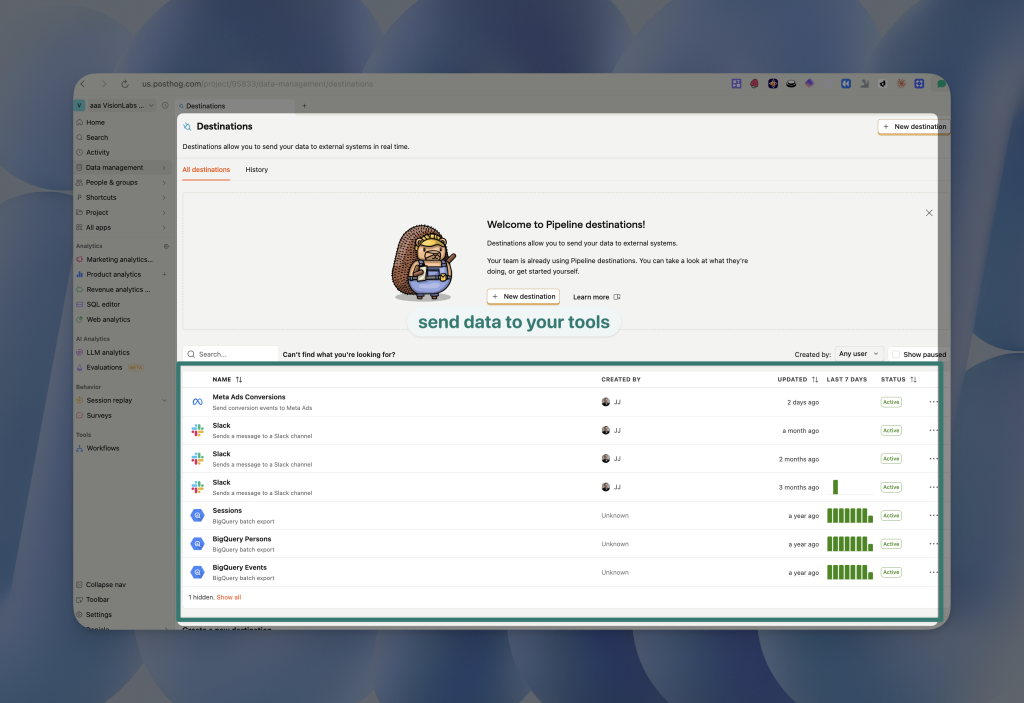Open the SQL editor sidebar icon
The width and height of the screenshot is (1024, 703).
(x=79, y=304)
